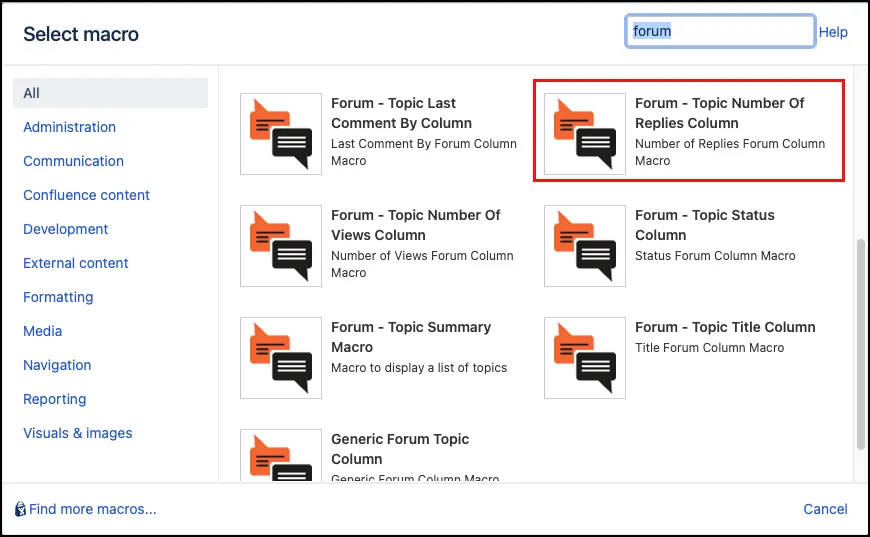Show Confluence content macros

pos(87,195)
